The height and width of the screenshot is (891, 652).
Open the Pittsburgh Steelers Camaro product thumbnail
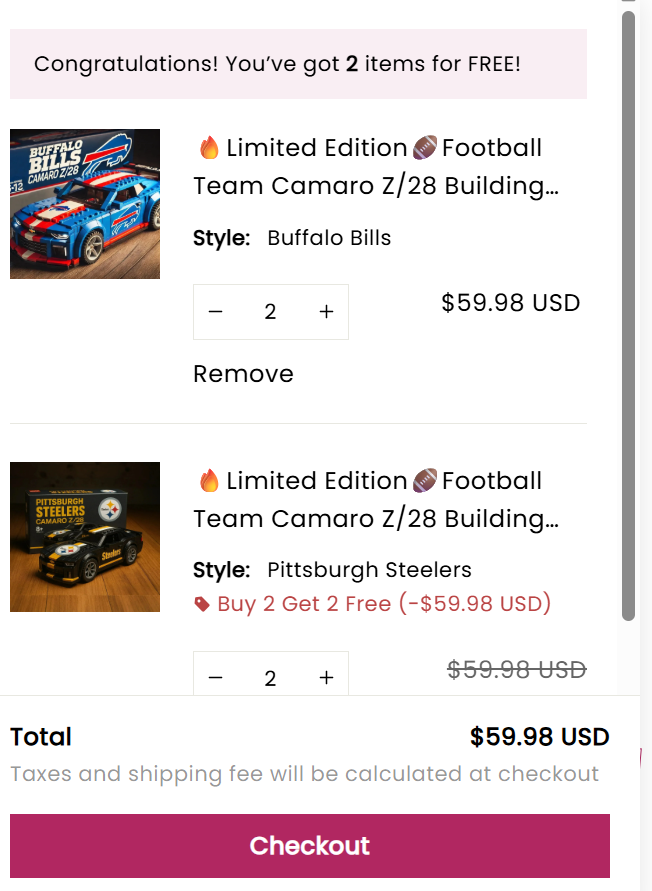pos(85,537)
